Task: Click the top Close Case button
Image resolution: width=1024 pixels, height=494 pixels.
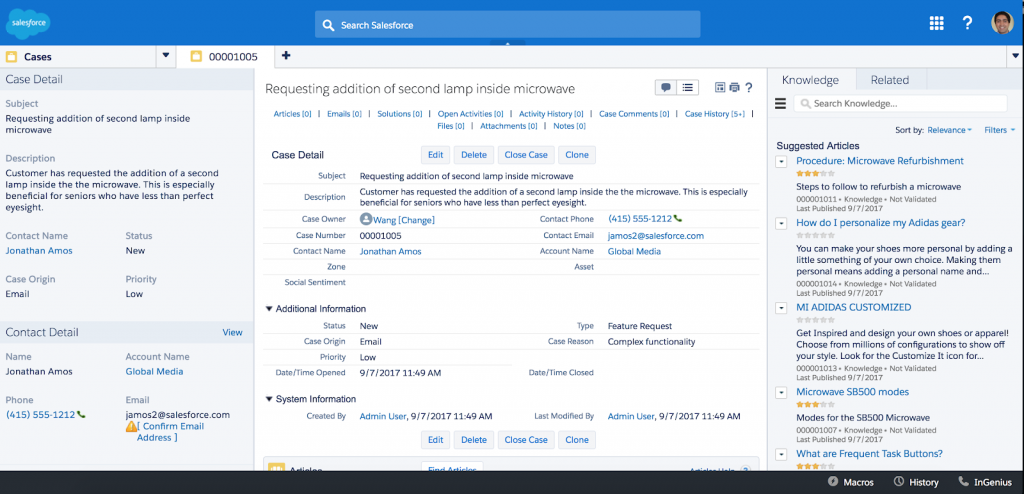Action: [526, 155]
